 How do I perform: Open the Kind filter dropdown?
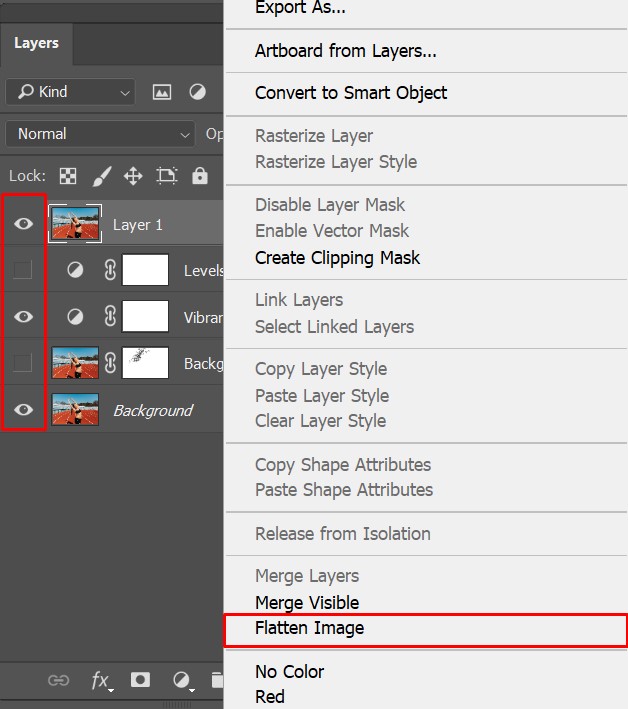tap(70, 92)
